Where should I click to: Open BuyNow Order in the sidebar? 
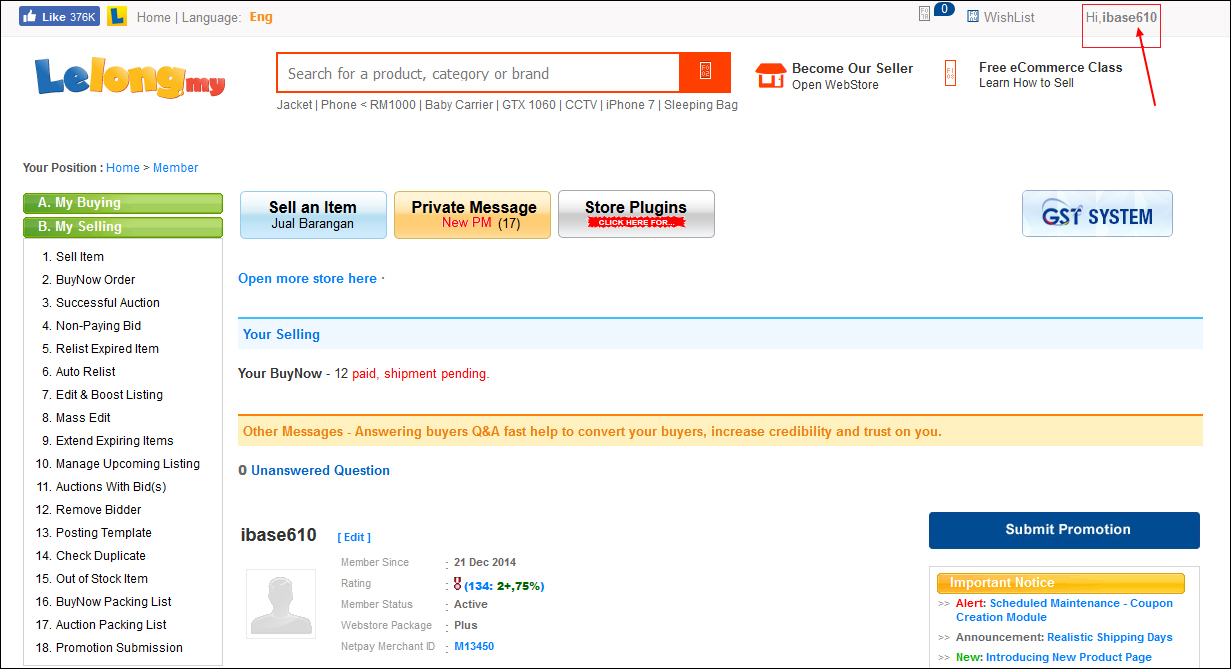(95, 280)
